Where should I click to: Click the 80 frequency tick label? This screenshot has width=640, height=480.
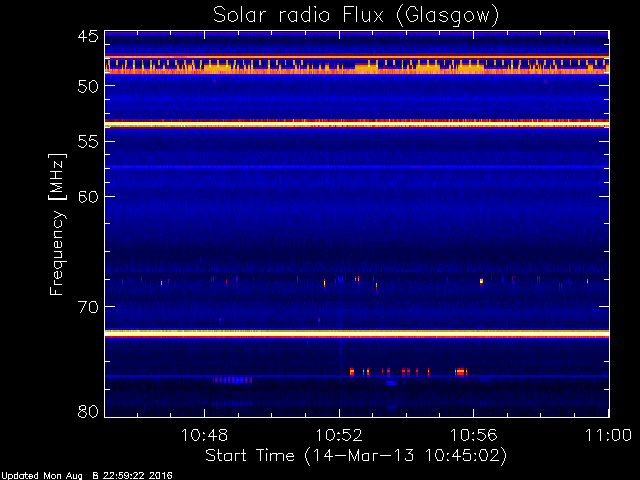coord(88,411)
